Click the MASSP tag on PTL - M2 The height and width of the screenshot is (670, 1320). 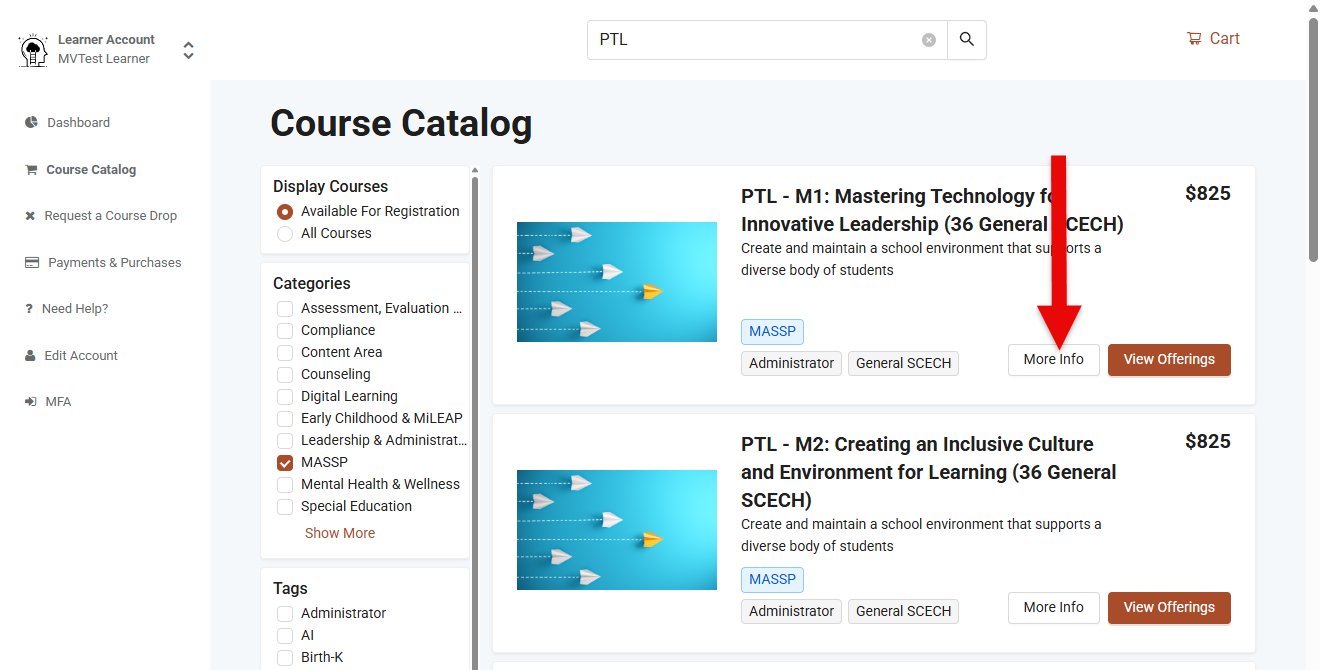click(772, 580)
